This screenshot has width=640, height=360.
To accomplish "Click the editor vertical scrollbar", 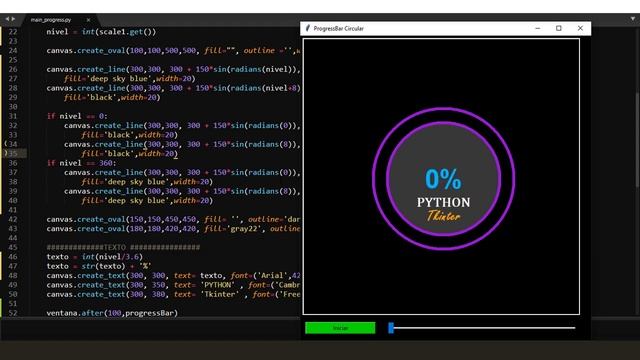I will coord(638,141).
